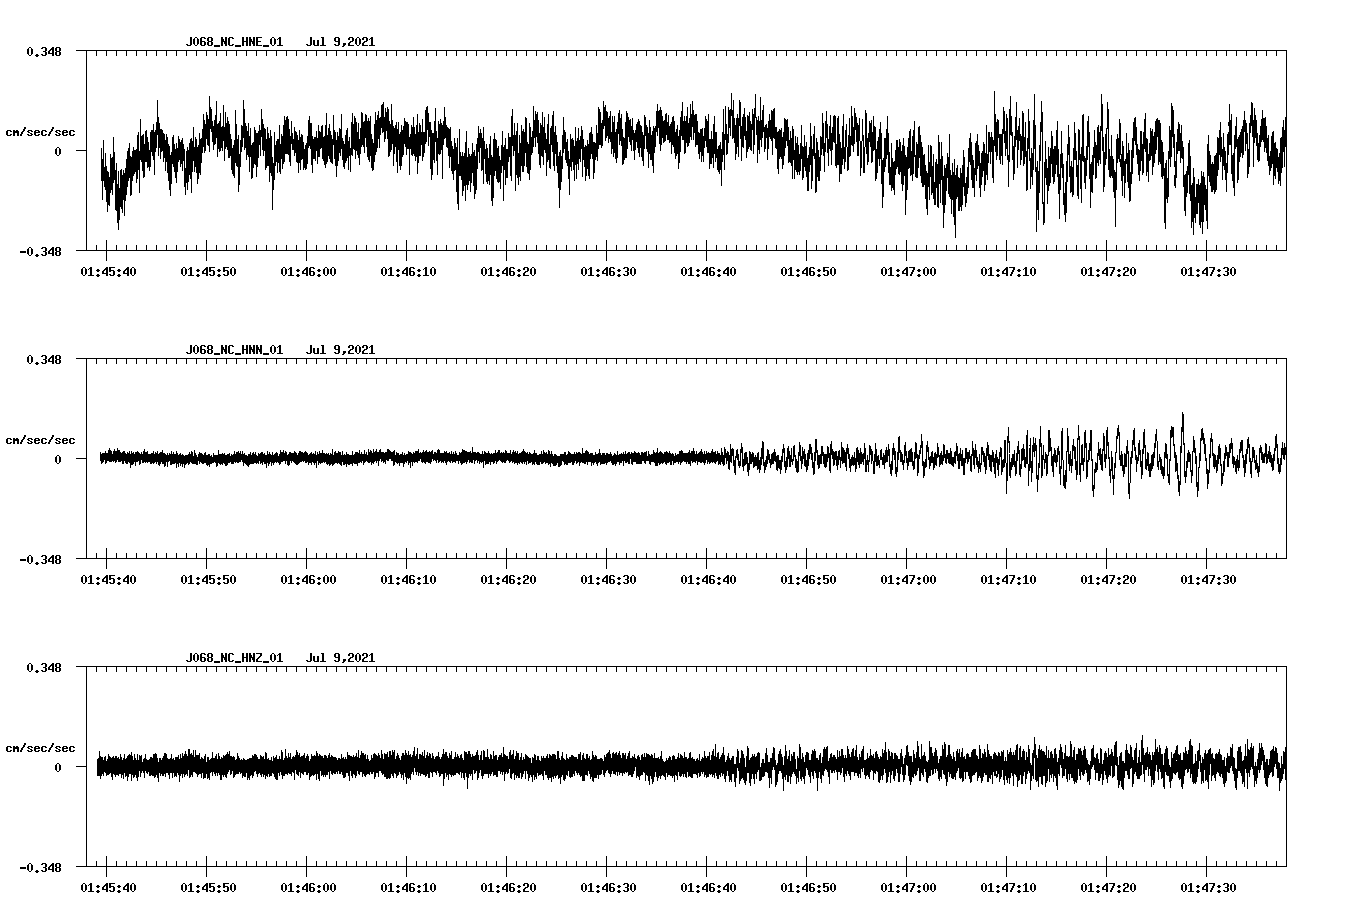Pick the 01:46:30 tick label under HNN plot

coord(608,580)
